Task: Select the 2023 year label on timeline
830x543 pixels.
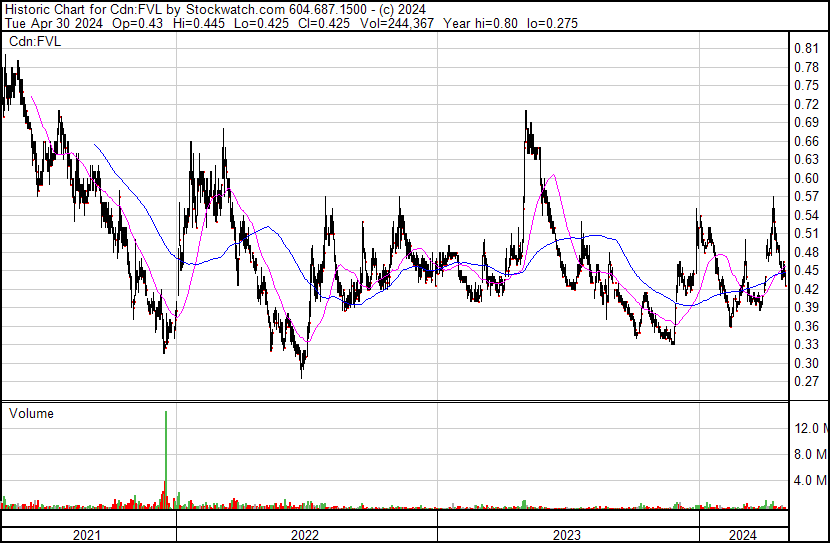Action: coord(566,535)
